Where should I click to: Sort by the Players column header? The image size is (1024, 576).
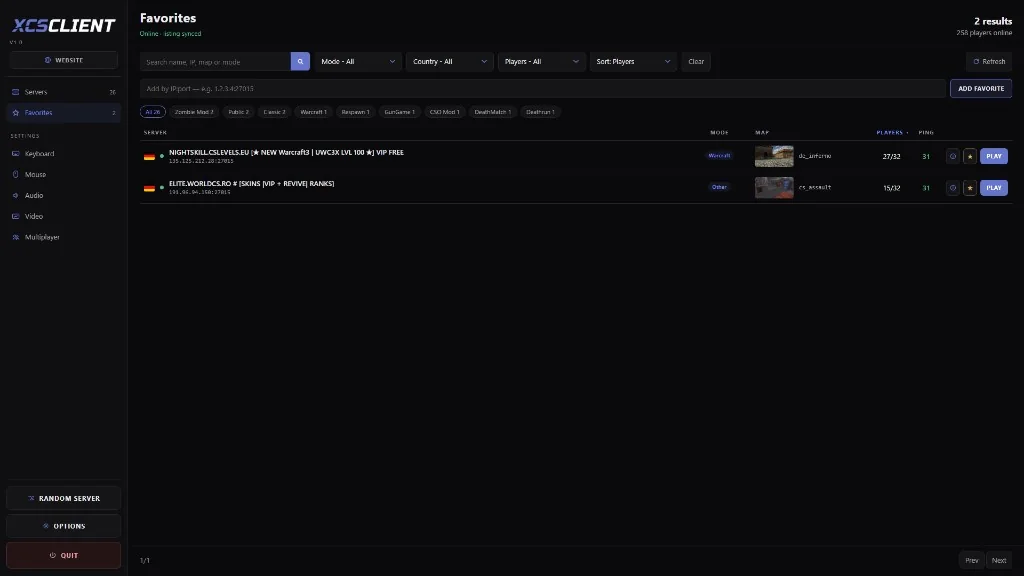click(x=892, y=133)
